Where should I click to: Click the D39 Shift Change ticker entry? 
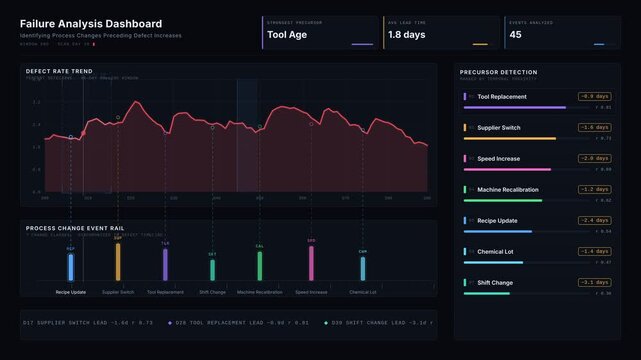coord(379,323)
